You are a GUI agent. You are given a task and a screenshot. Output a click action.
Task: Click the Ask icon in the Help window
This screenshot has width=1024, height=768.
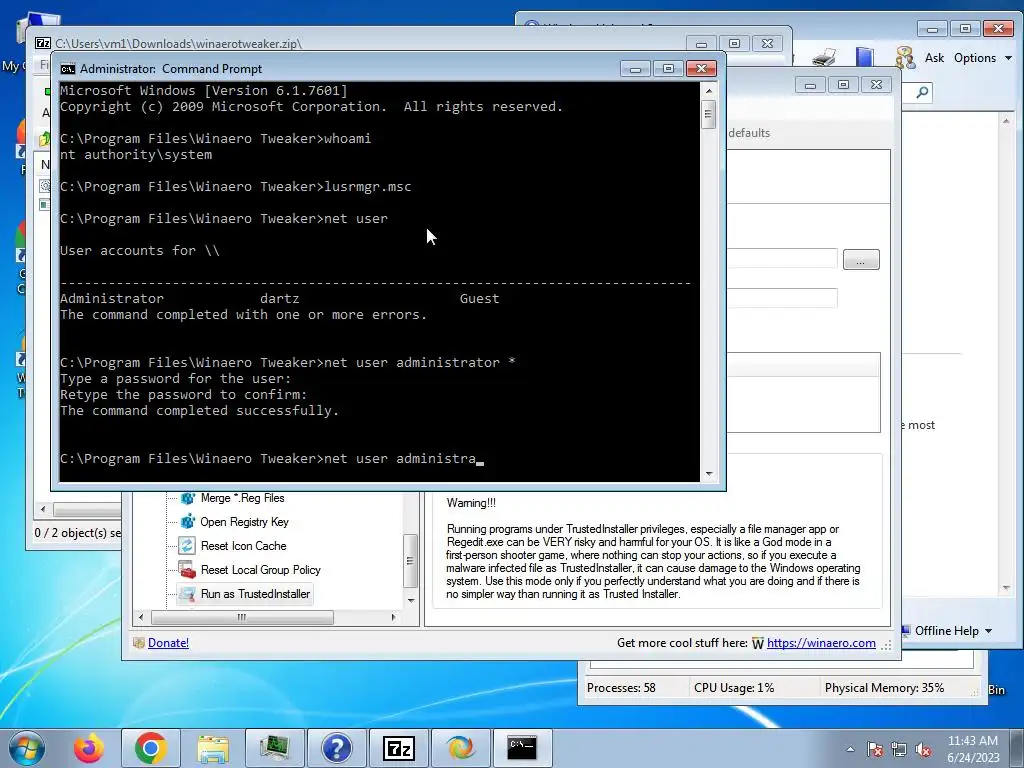tap(905, 58)
